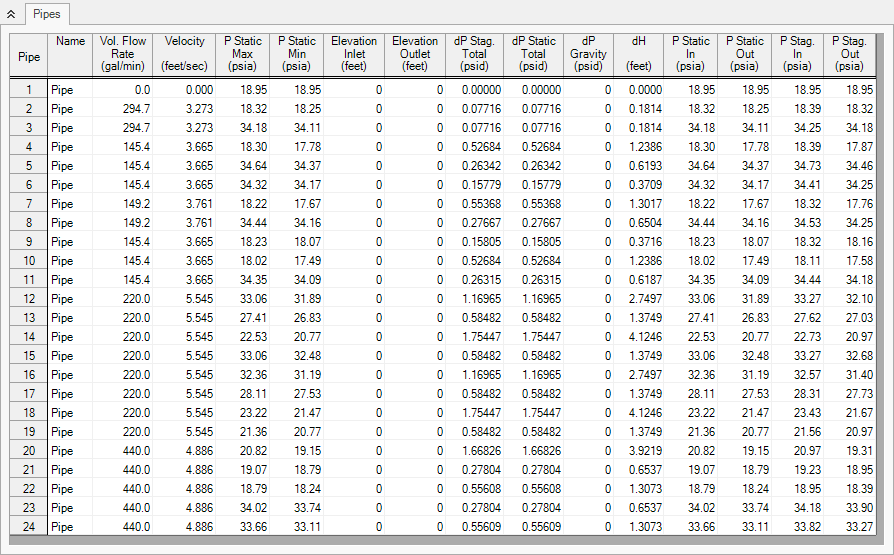Click the Pipe column header
894x555 pixels.
(x=29, y=57)
